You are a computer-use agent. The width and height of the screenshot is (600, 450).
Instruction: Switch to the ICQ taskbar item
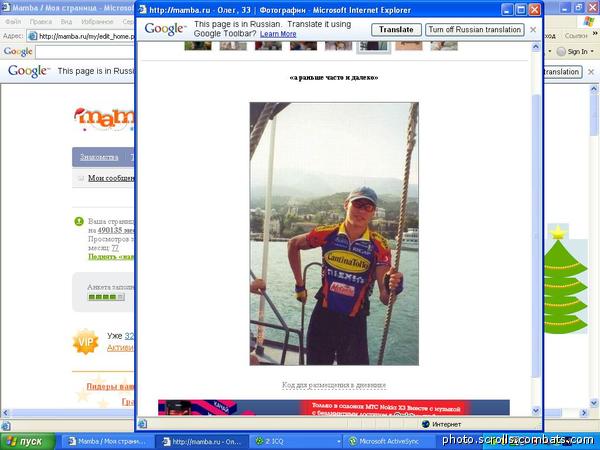point(296,442)
